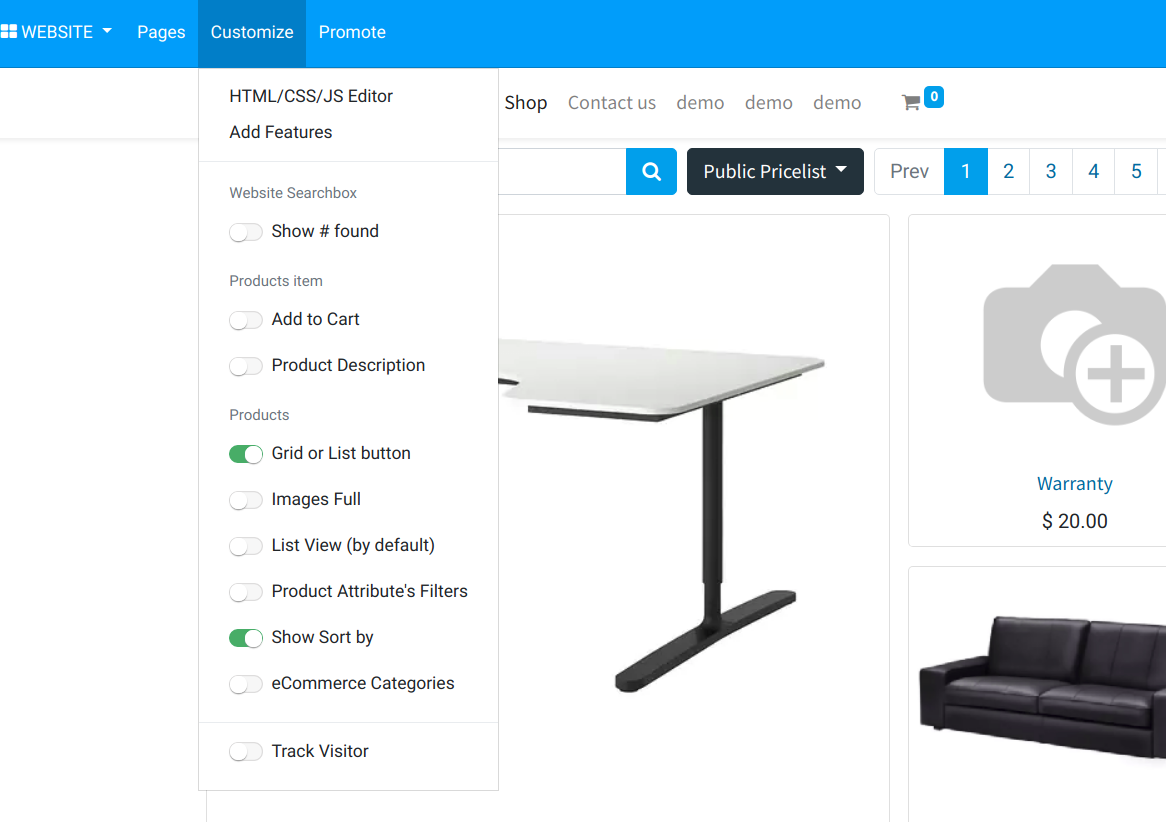Open the Contact us link

(x=611, y=103)
